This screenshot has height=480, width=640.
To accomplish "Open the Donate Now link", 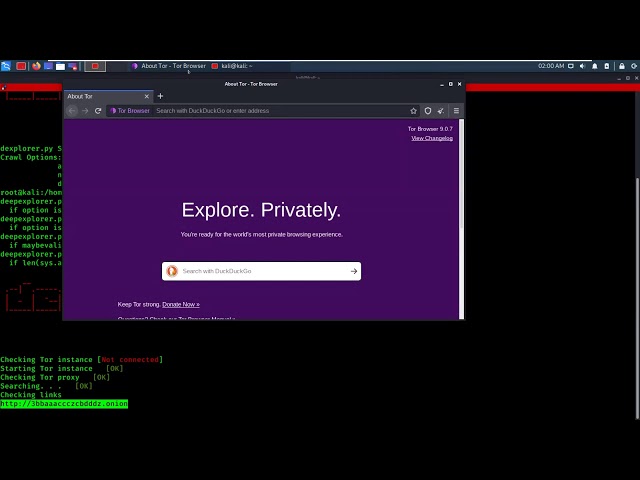I will pos(181,304).
